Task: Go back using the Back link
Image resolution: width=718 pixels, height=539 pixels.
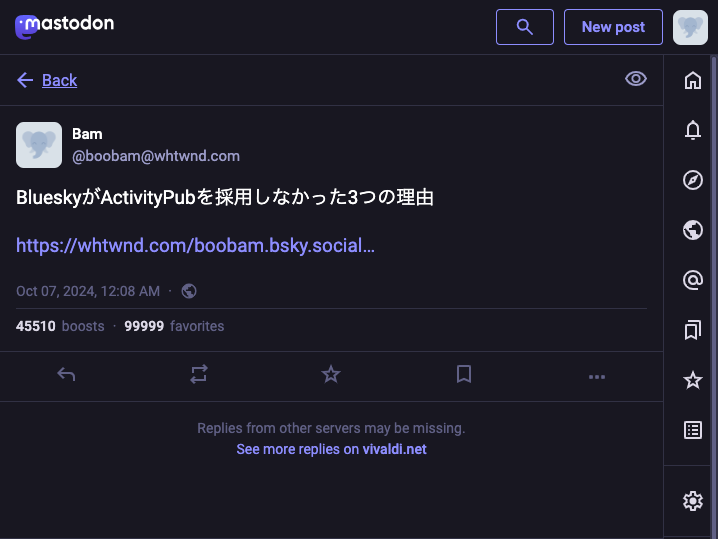Action: pyautogui.click(x=47, y=80)
